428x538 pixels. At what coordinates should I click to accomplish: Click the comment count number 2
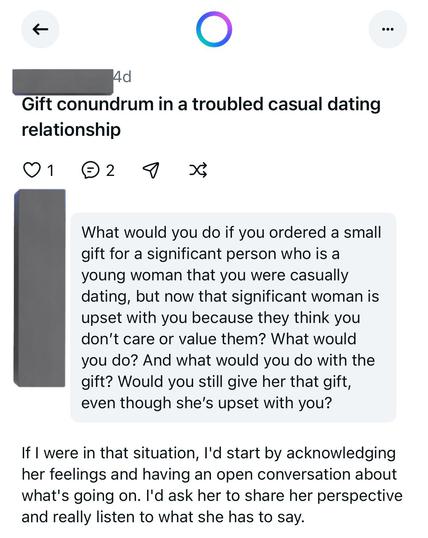click(110, 170)
